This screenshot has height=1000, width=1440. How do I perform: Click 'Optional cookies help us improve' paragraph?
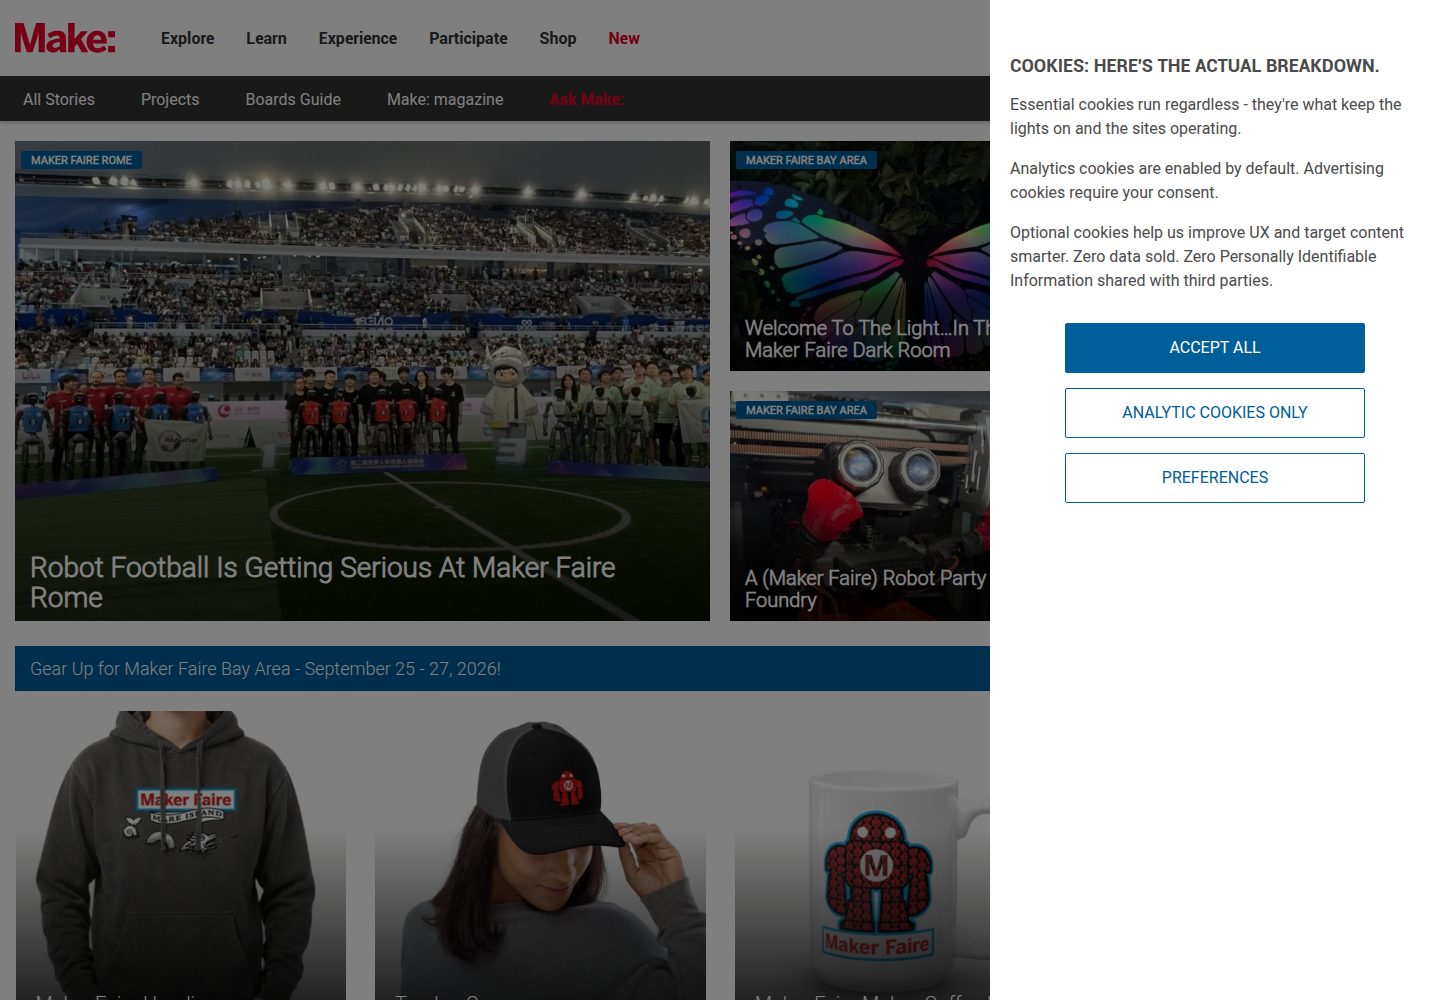click(x=1207, y=256)
